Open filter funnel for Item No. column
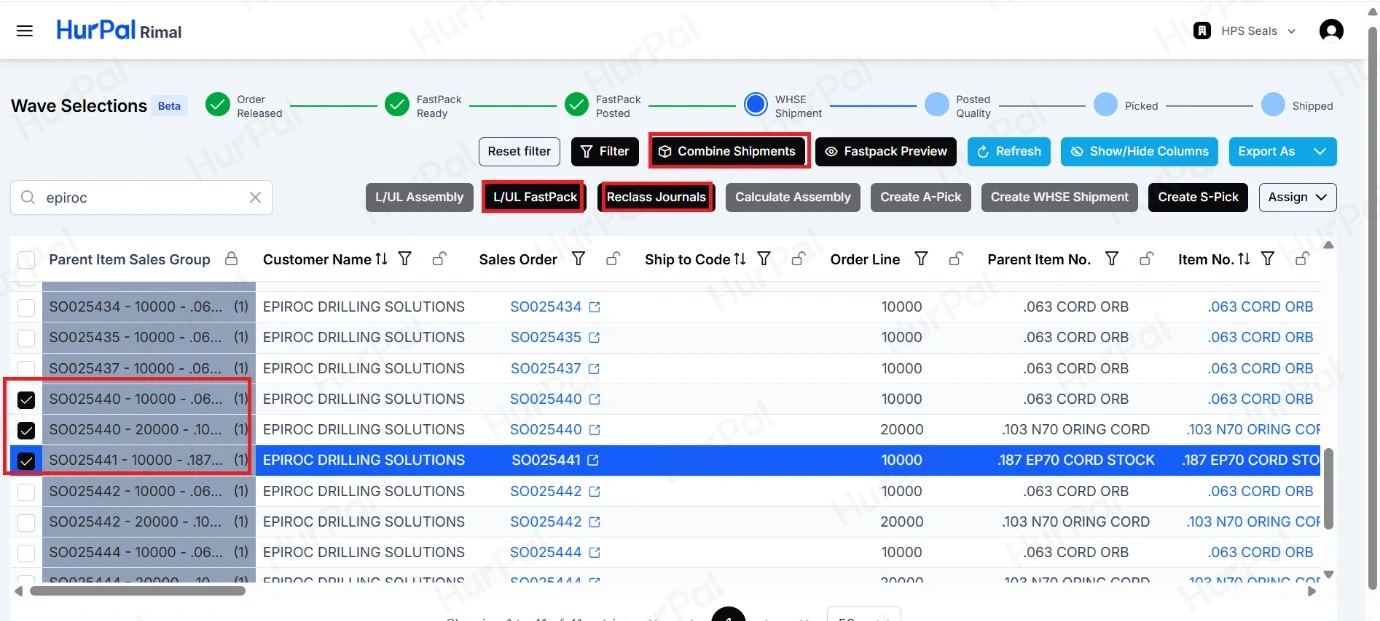This screenshot has width=1380, height=621. (1267, 259)
